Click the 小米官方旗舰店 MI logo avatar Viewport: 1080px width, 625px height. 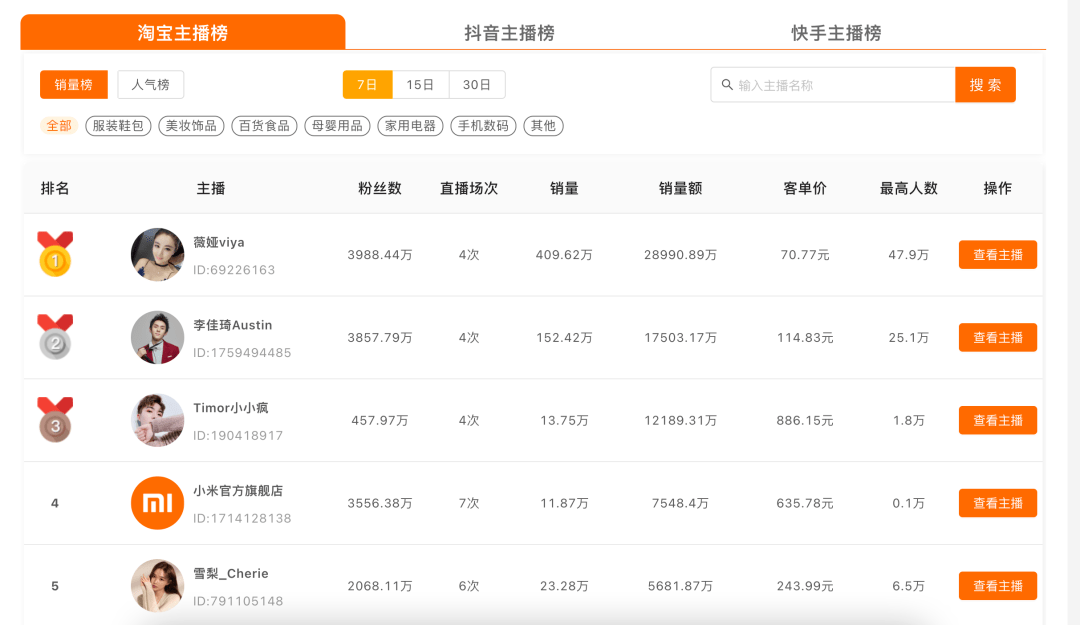[x=158, y=503]
